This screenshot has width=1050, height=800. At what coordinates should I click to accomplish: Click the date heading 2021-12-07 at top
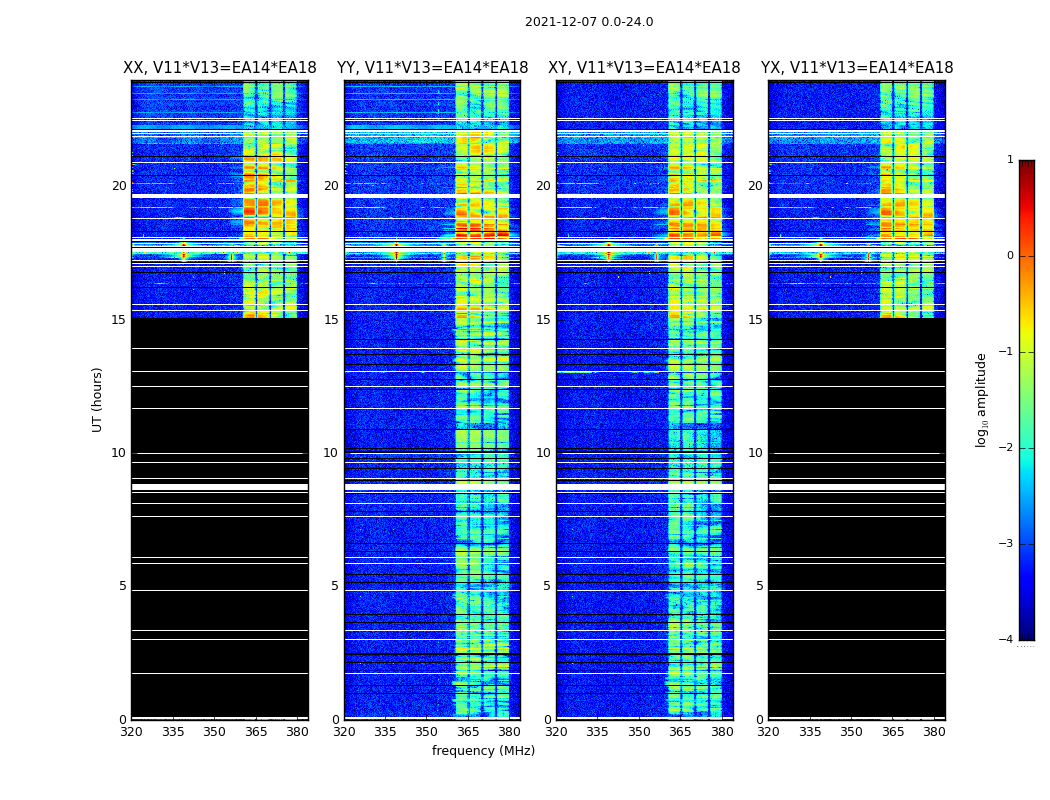pyautogui.click(x=589, y=22)
